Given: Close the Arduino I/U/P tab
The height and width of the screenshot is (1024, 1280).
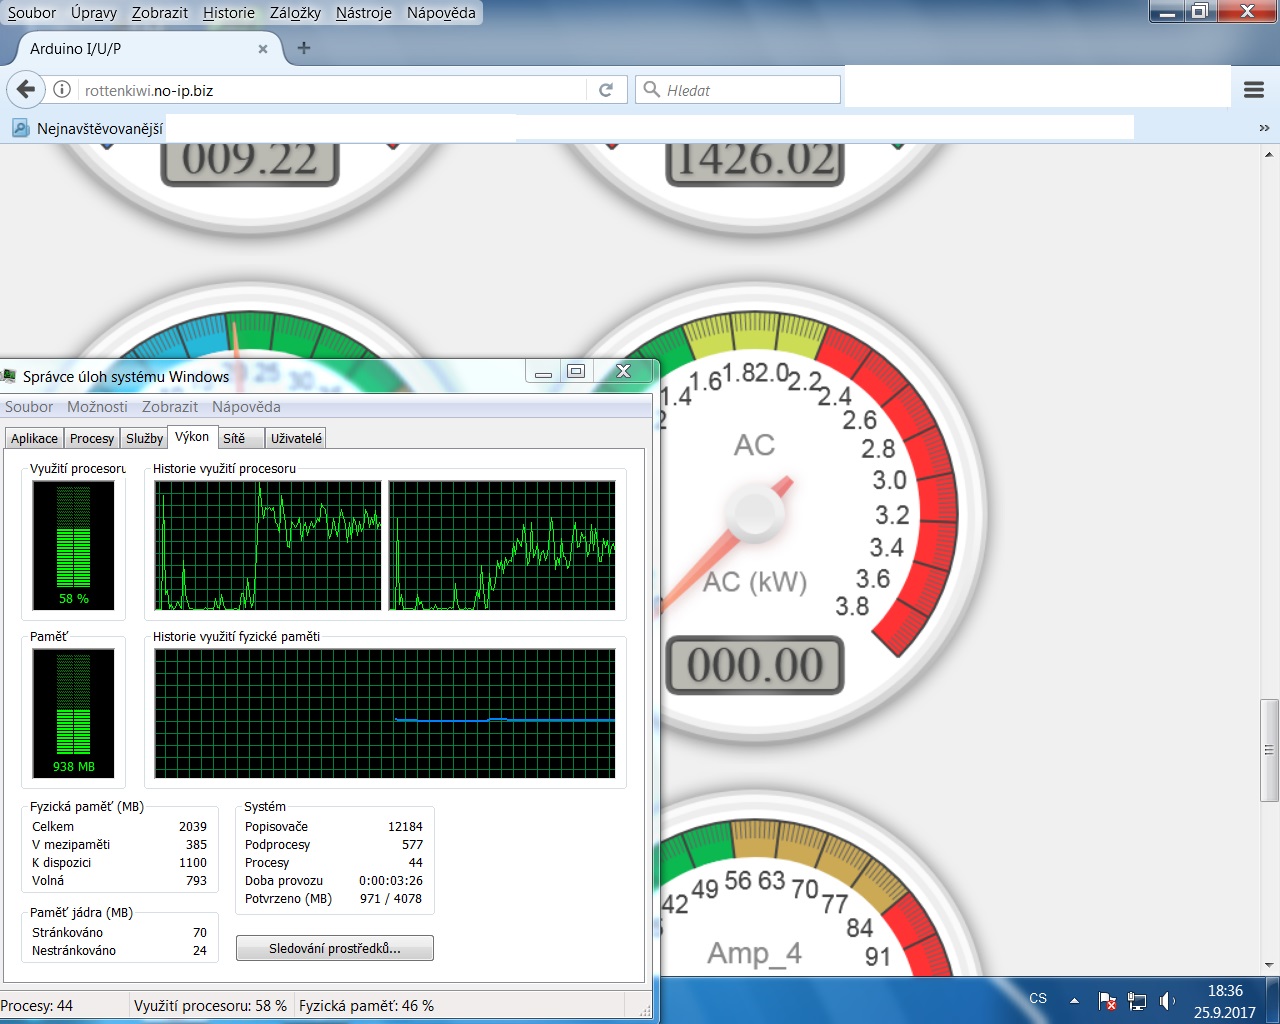Looking at the screenshot, I should pyautogui.click(x=263, y=49).
